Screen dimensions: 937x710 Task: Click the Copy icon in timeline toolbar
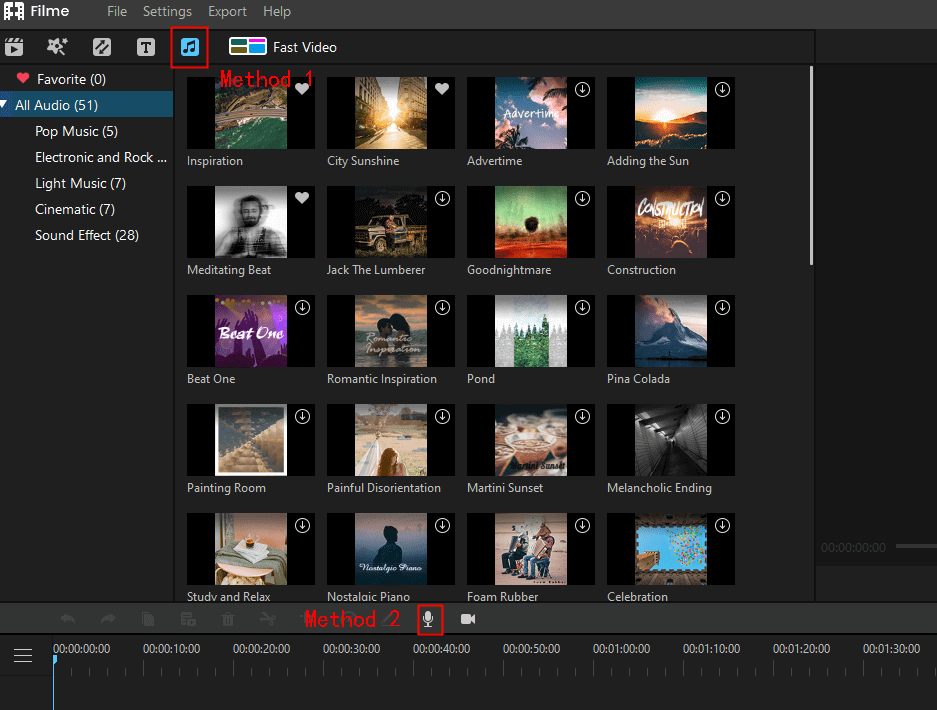point(148,619)
